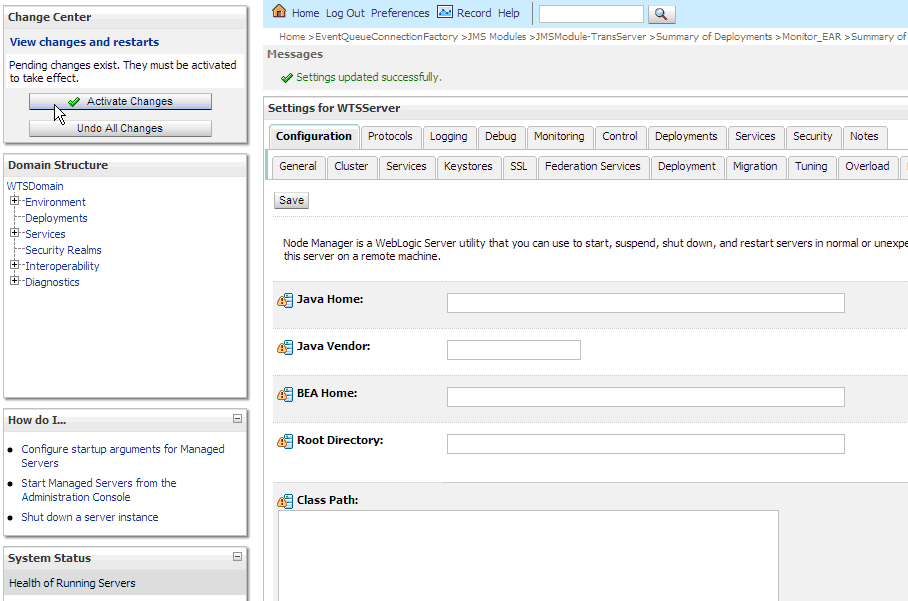
Task: Click the Record icon in the toolbar
Action: click(x=445, y=12)
